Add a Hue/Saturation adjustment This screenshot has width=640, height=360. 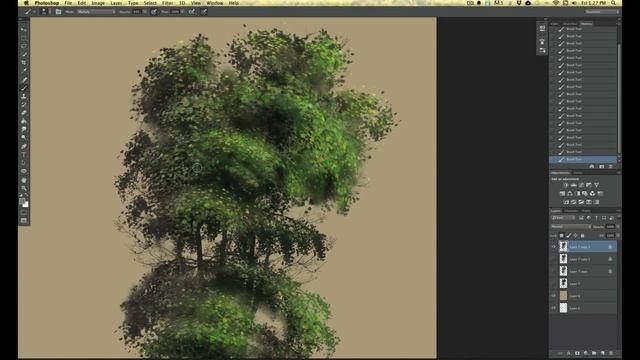(x=562, y=193)
